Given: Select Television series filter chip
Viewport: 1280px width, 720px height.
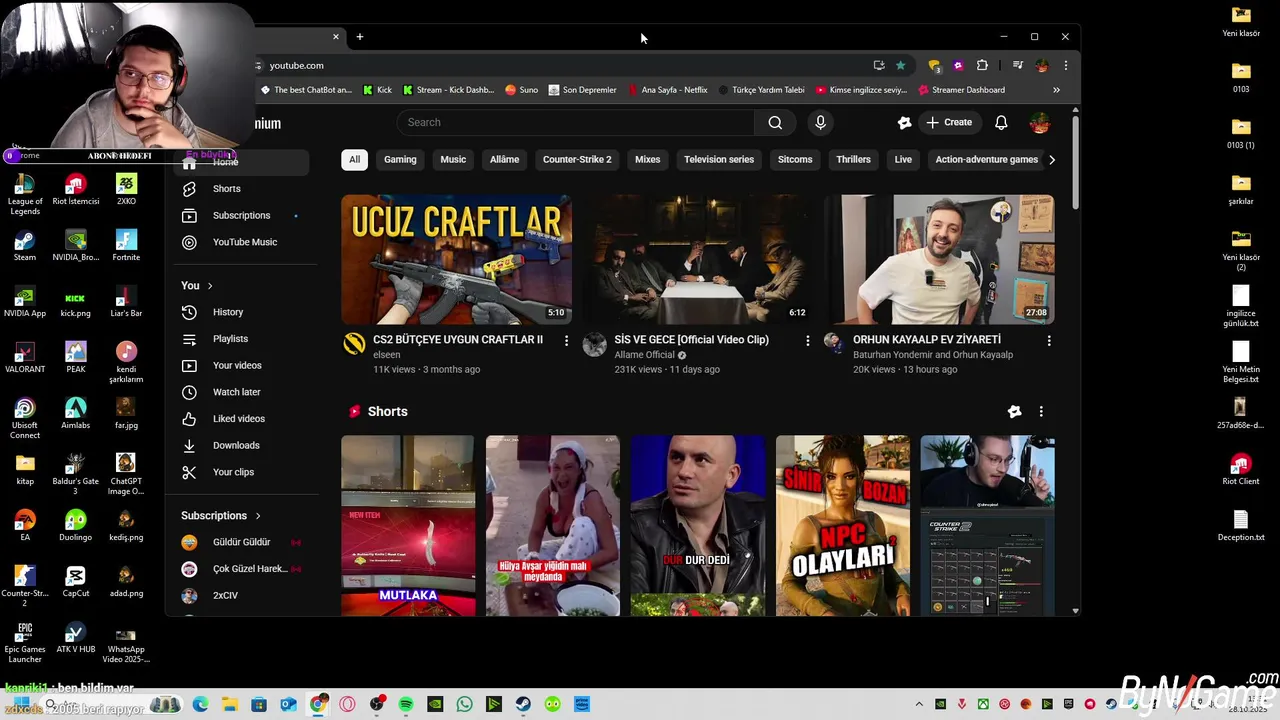Looking at the screenshot, I should click(719, 159).
